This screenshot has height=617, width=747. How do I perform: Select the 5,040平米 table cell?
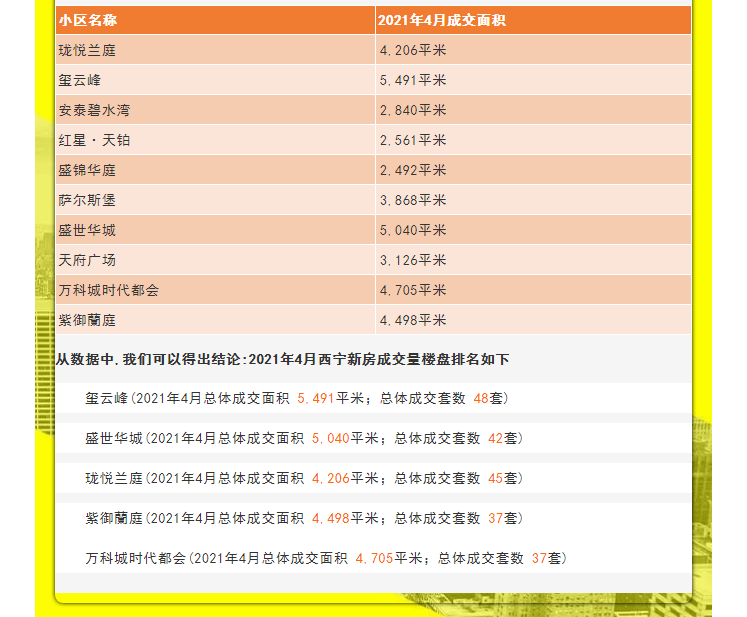point(533,230)
